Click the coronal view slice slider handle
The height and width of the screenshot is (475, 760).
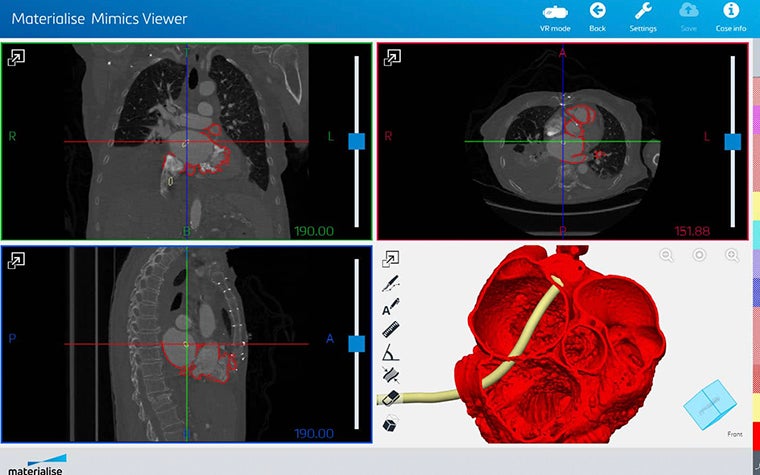(x=356, y=142)
